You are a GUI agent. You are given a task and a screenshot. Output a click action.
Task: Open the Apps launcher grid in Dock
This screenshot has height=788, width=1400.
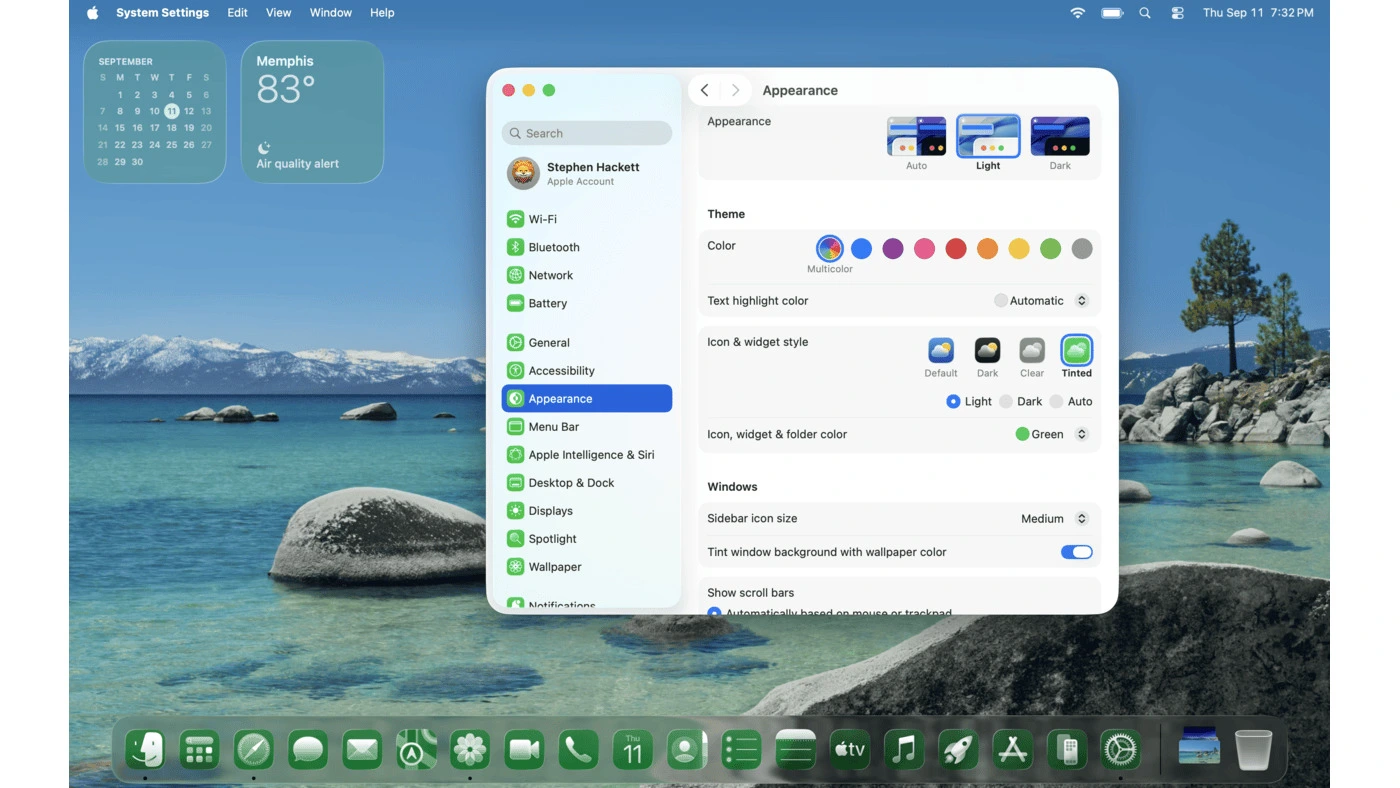coord(199,749)
